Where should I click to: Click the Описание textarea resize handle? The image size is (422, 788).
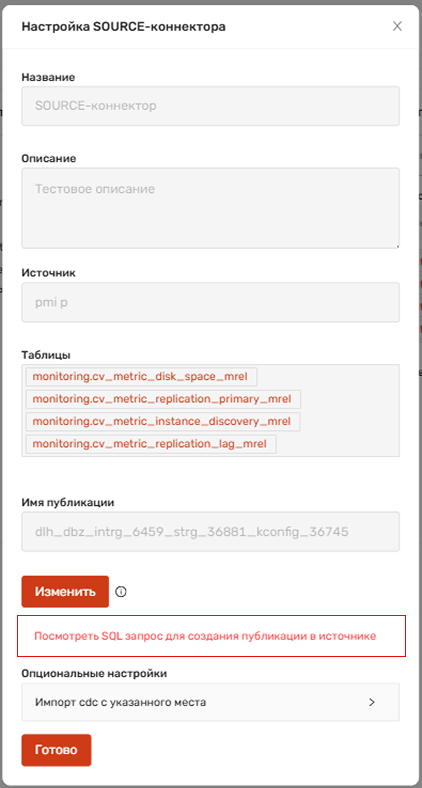pos(396,245)
